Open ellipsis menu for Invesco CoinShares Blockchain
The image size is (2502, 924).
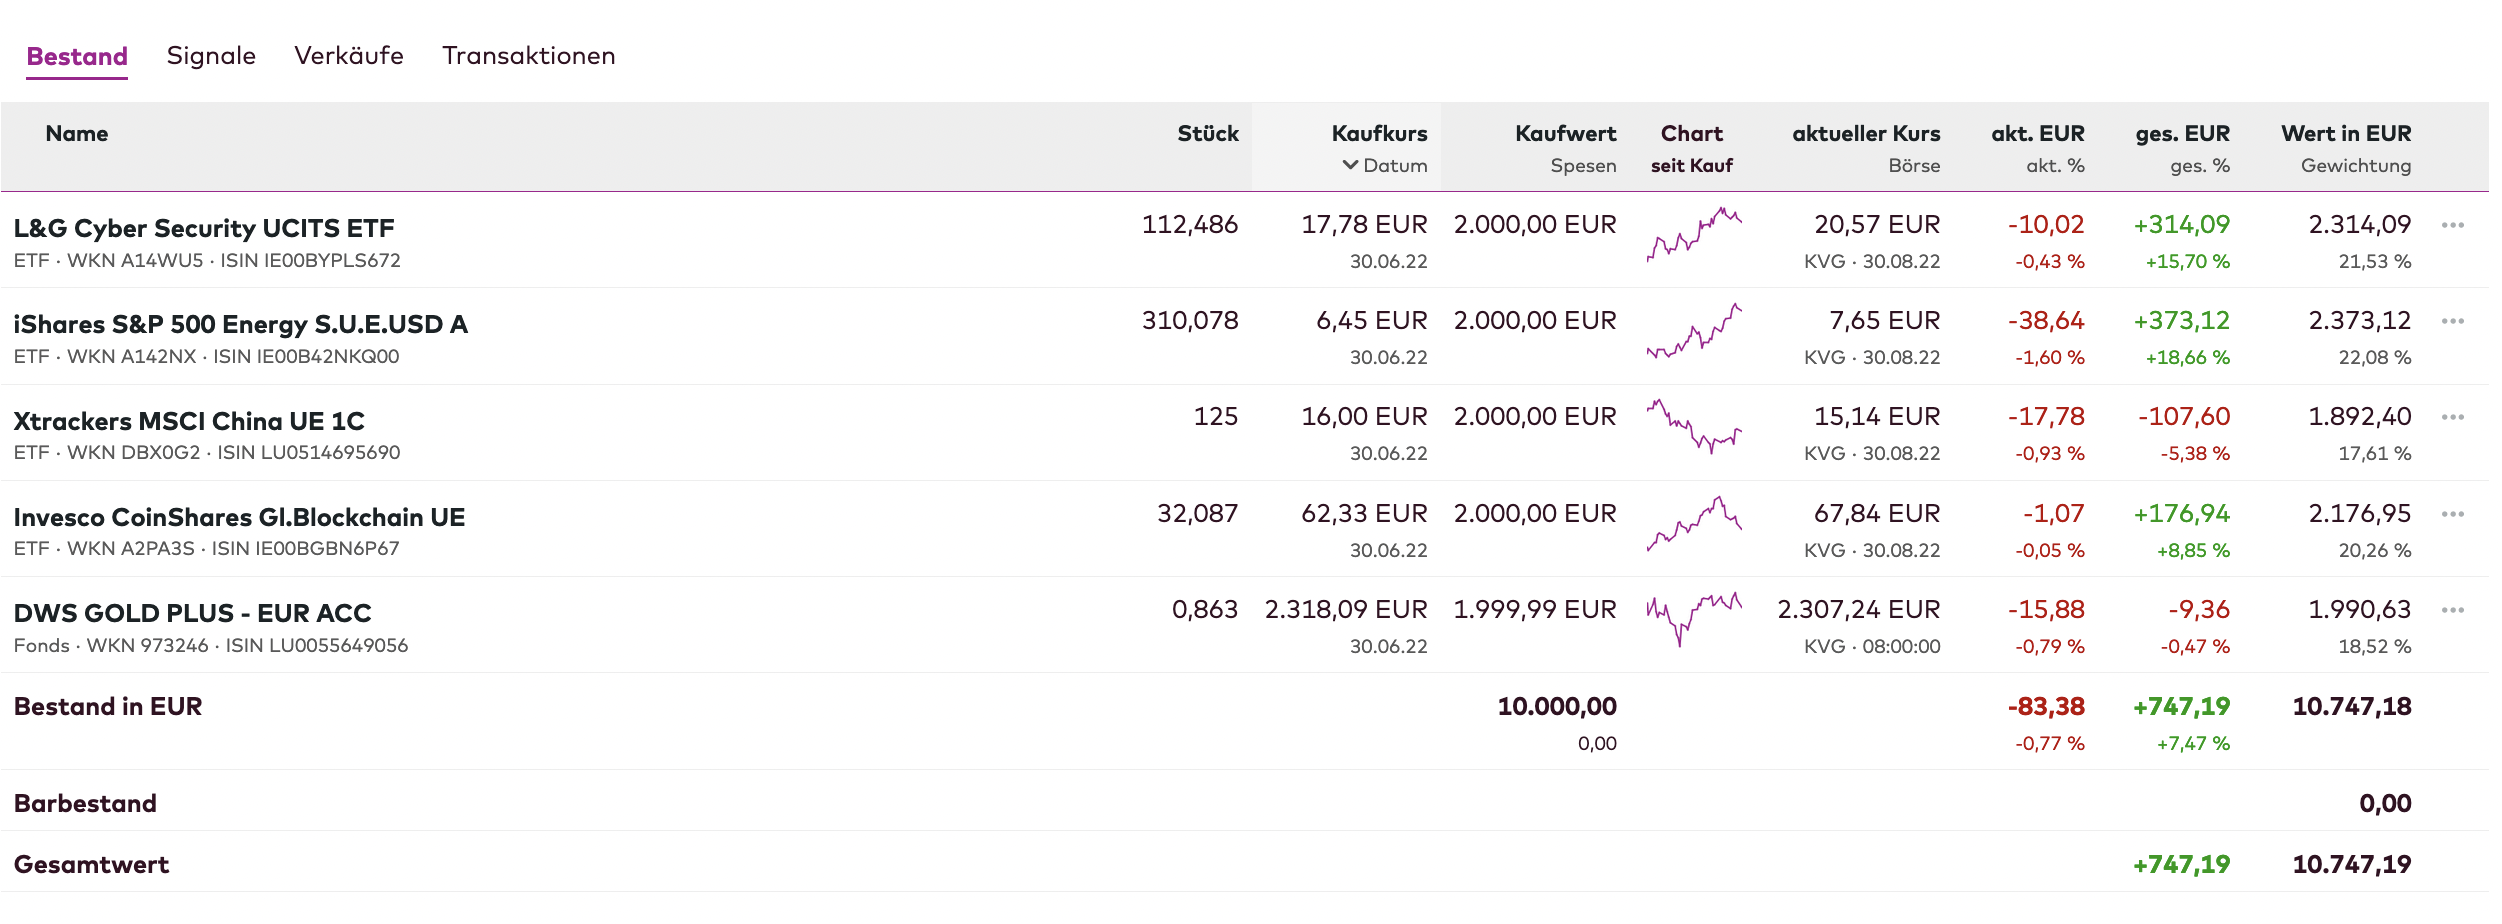tap(2452, 514)
